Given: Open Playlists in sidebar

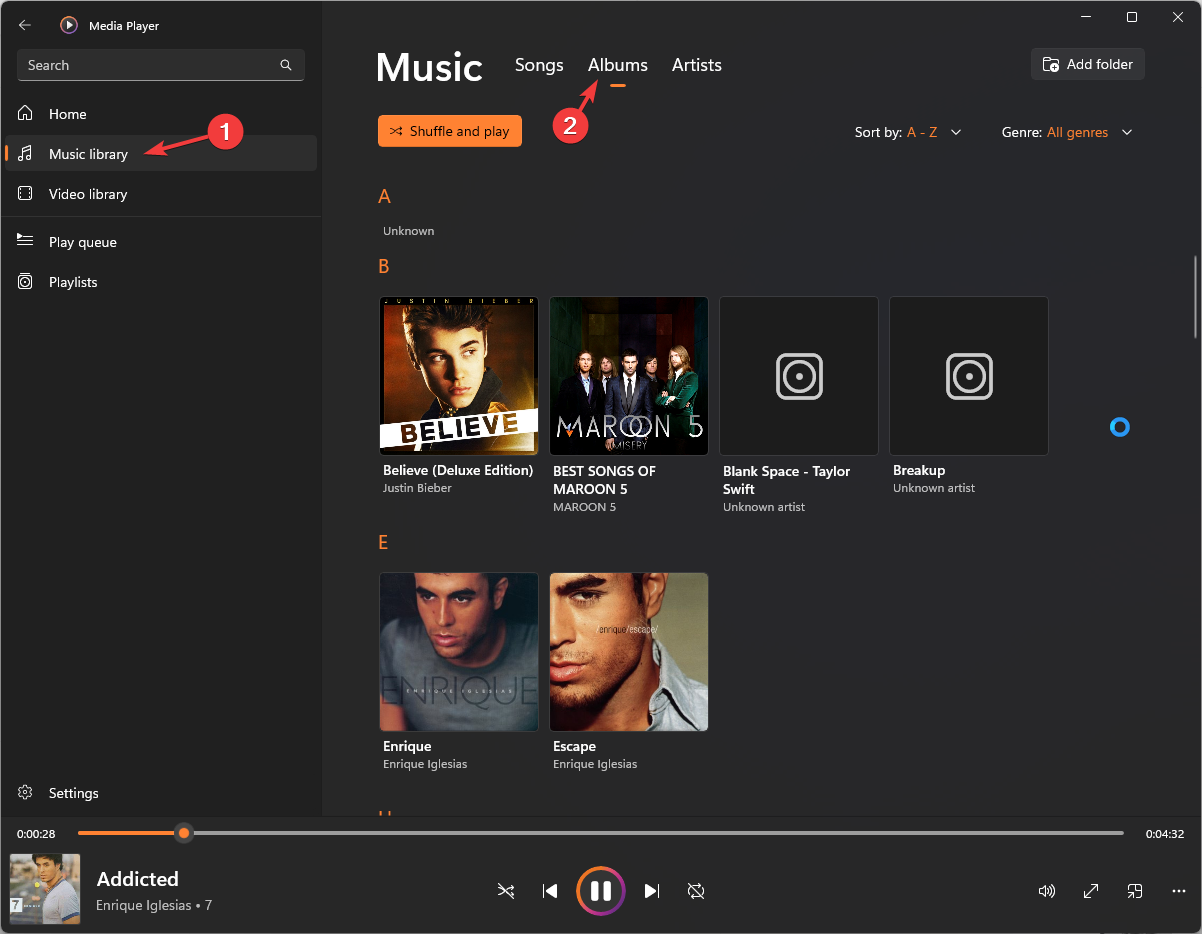Looking at the screenshot, I should (x=161, y=282).
